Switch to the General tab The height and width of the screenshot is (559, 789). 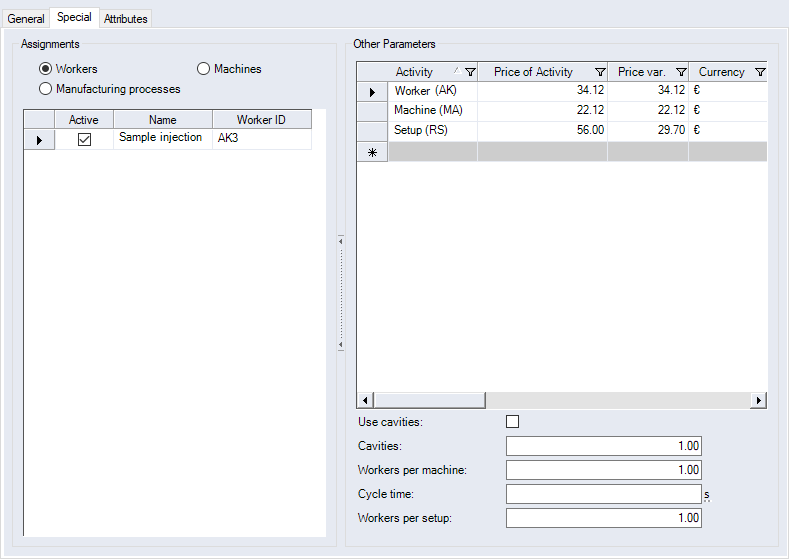click(x=26, y=19)
